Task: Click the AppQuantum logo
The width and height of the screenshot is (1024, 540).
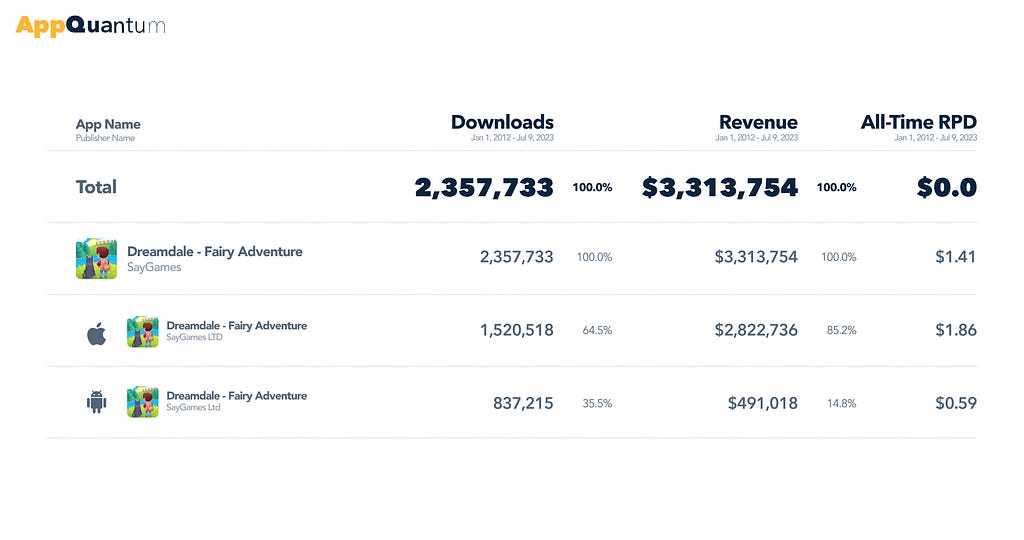Action: [90, 25]
